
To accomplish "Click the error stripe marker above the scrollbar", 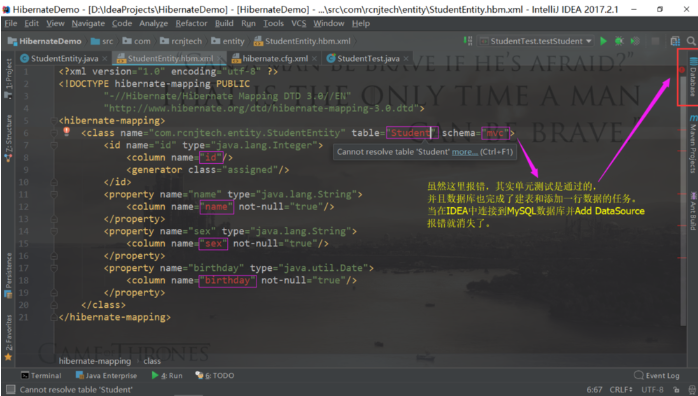I will coord(682,70).
